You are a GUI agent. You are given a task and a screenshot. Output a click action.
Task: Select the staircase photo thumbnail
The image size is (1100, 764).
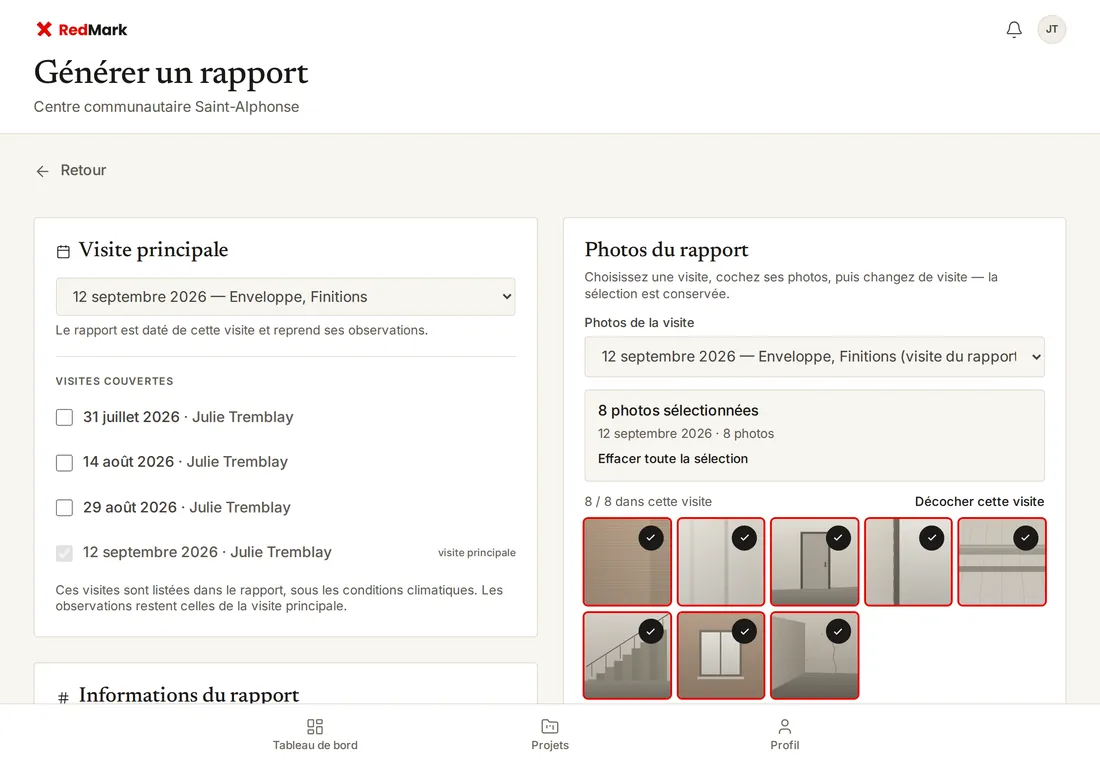pos(627,655)
